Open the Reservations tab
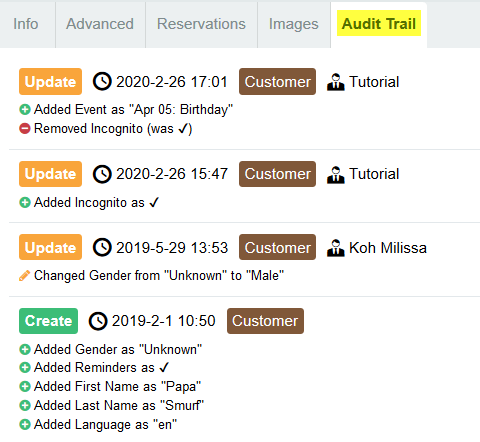480x442 pixels. click(201, 24)
